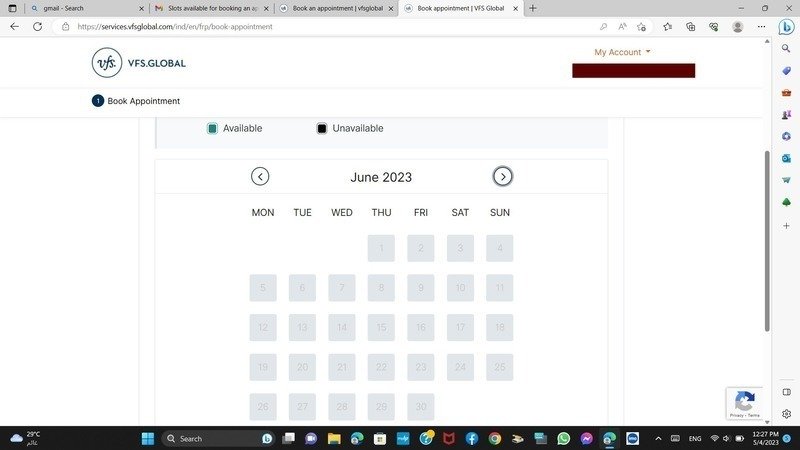Image resolution: width=800 pixels, height=450 pixels.
Task: Expand the My Account dropdown
Action: [x=622, y=52]
